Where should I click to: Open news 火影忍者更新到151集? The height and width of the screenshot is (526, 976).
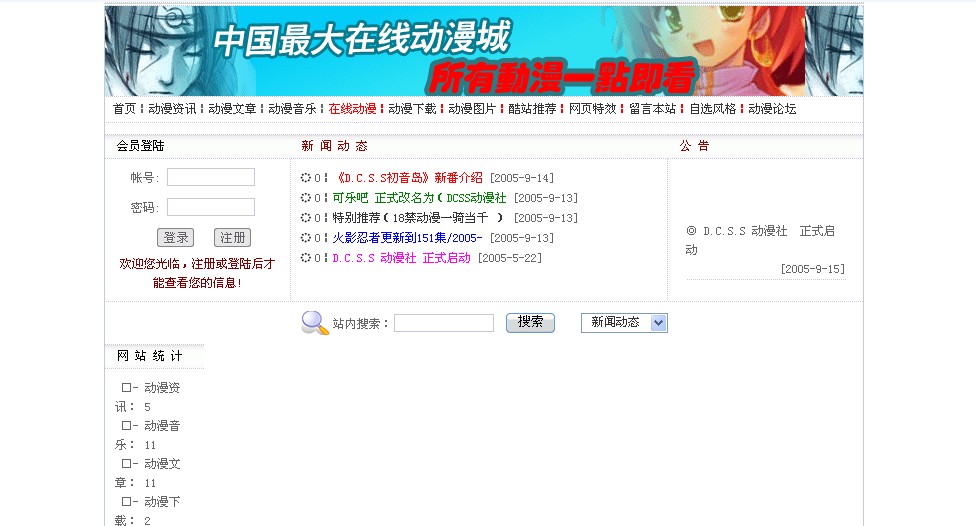407,238
